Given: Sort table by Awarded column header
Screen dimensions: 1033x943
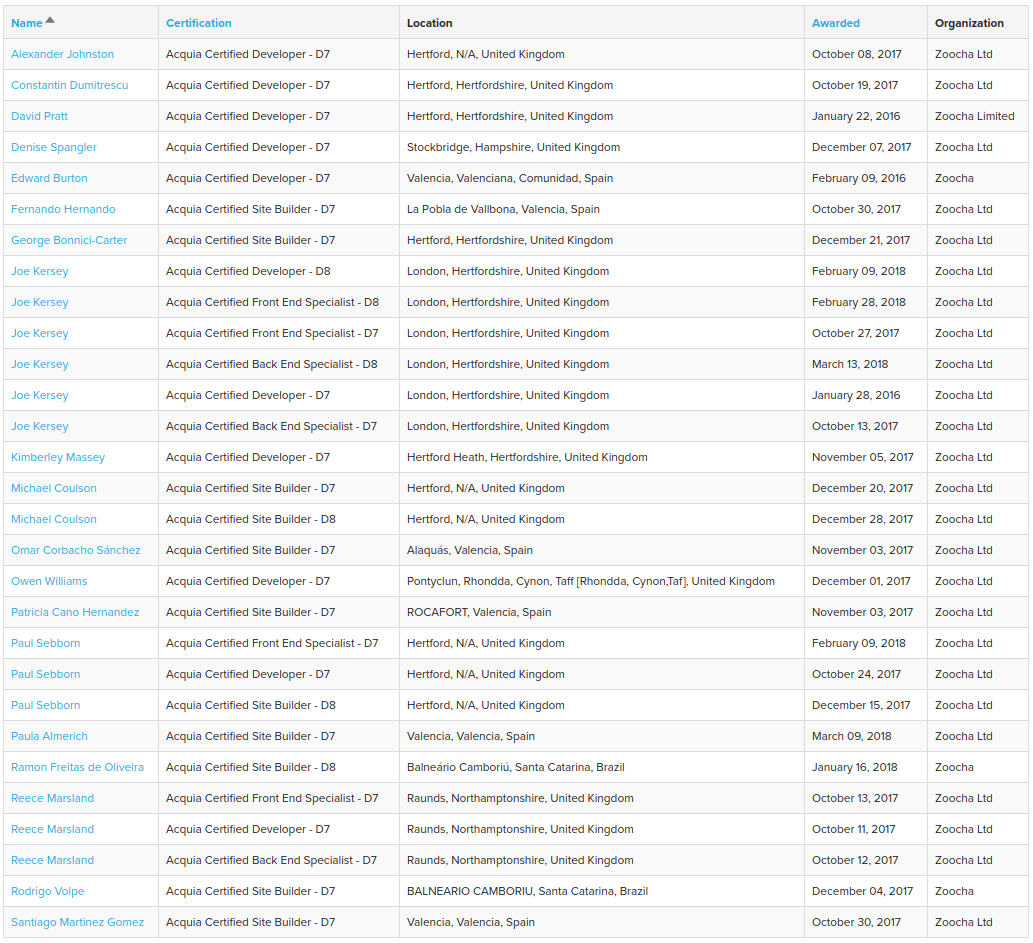Looking at the screenshot, I should (x=835, y=23).
